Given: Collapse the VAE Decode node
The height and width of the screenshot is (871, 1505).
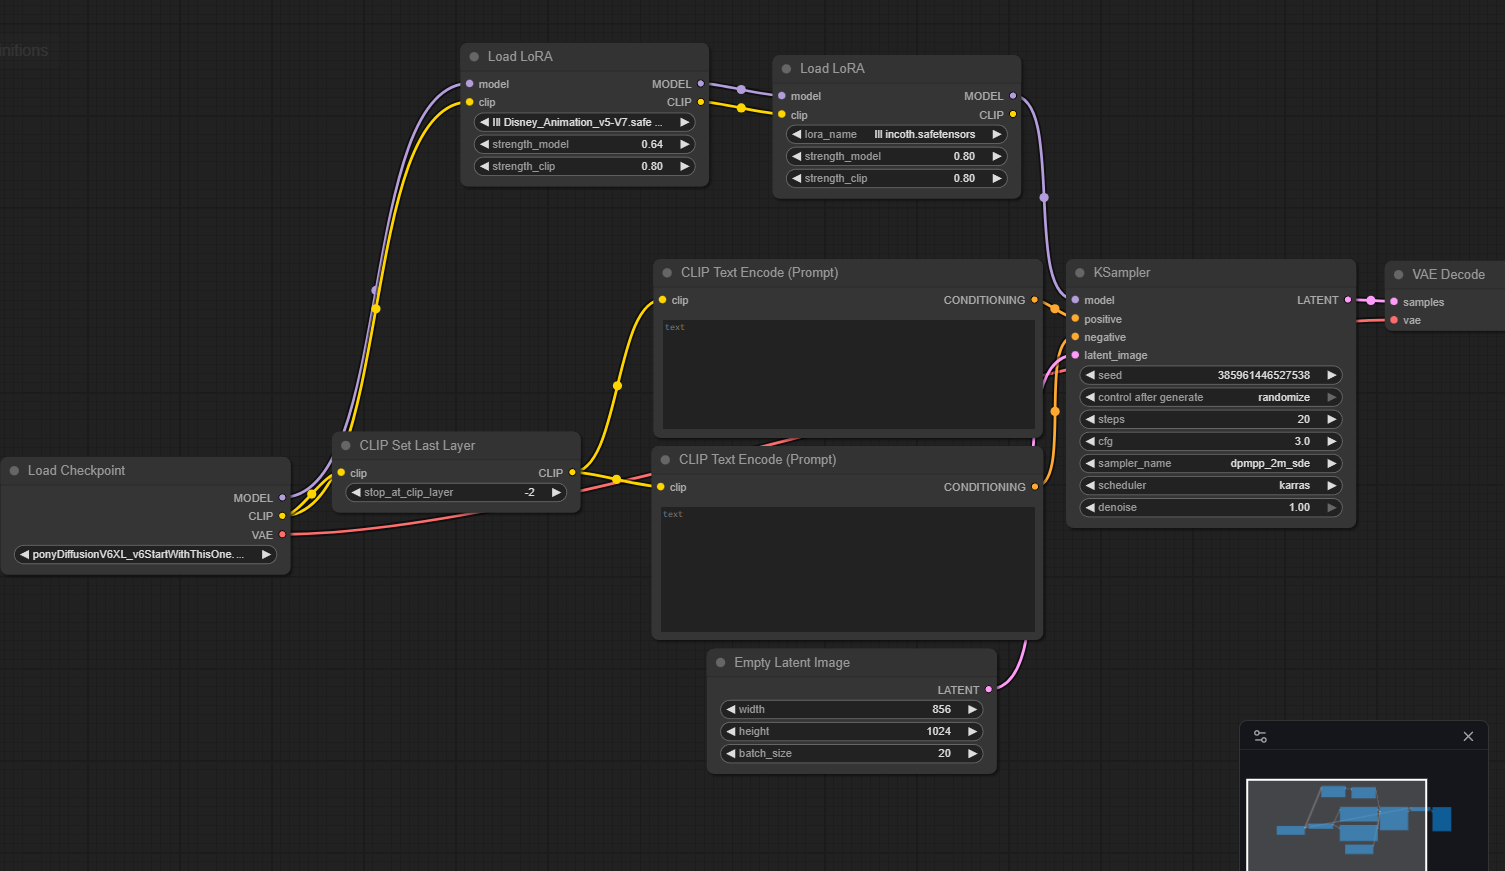Looking at the screenshot, I should click(1398, 275).
